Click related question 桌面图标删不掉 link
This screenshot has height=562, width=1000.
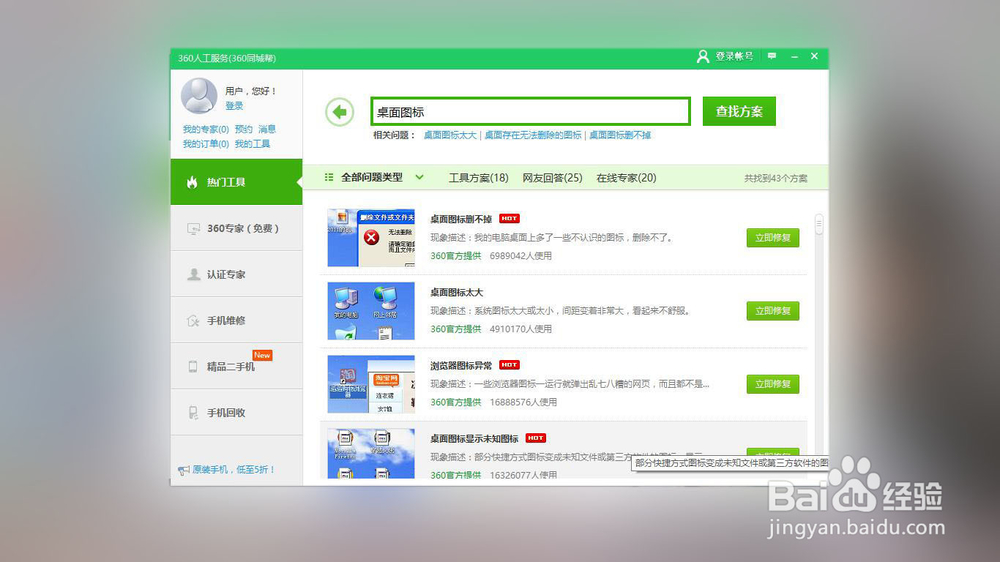click(x=620, y=135)
